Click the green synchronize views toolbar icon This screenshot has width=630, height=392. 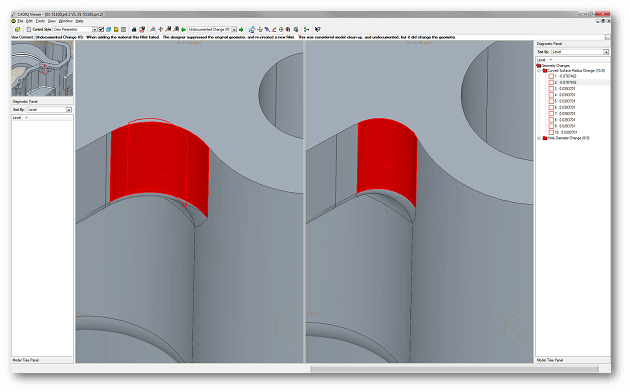point(306,29)
